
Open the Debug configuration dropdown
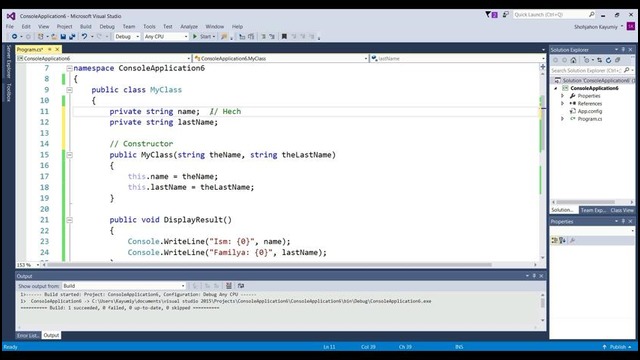127,36
